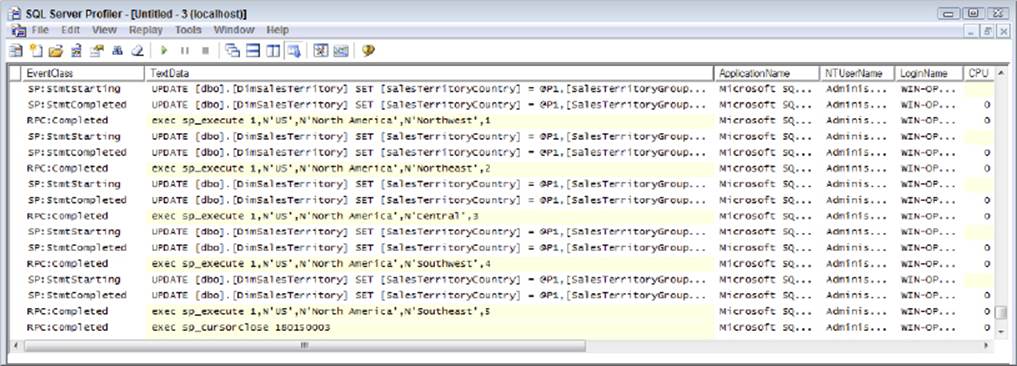1017x366 pixels.
Task: Click the LoginName column header
Action: (x=929, y=73)
